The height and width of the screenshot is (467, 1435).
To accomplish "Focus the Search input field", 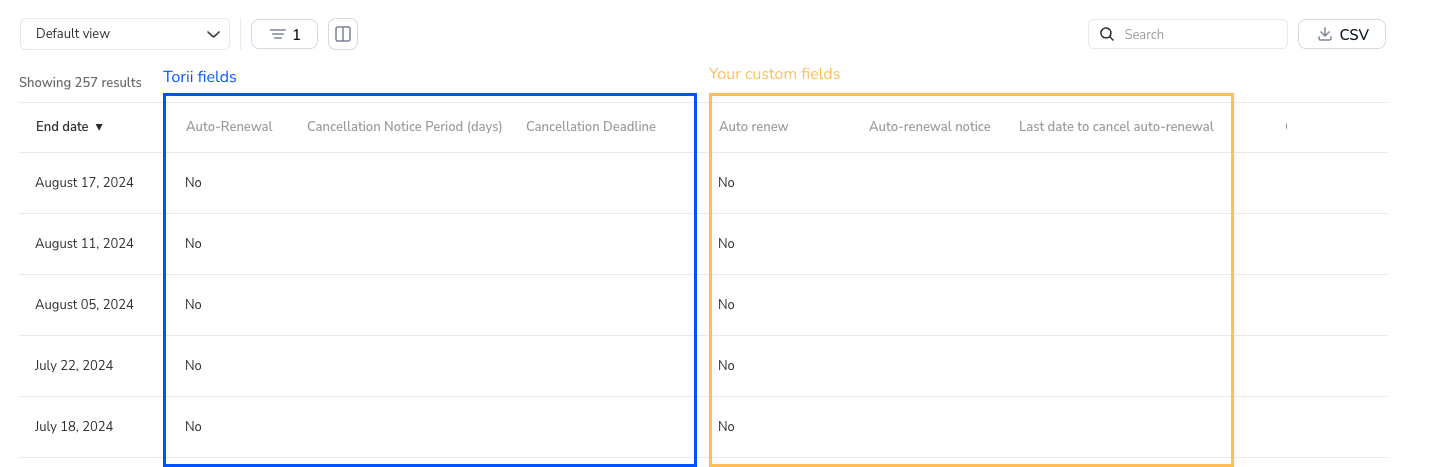I will pos(1187,34).
